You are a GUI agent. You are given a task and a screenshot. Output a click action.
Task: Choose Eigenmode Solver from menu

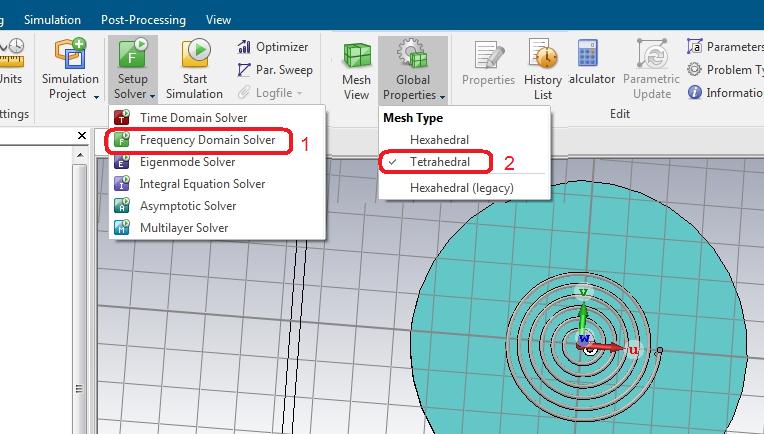point(217,162)
